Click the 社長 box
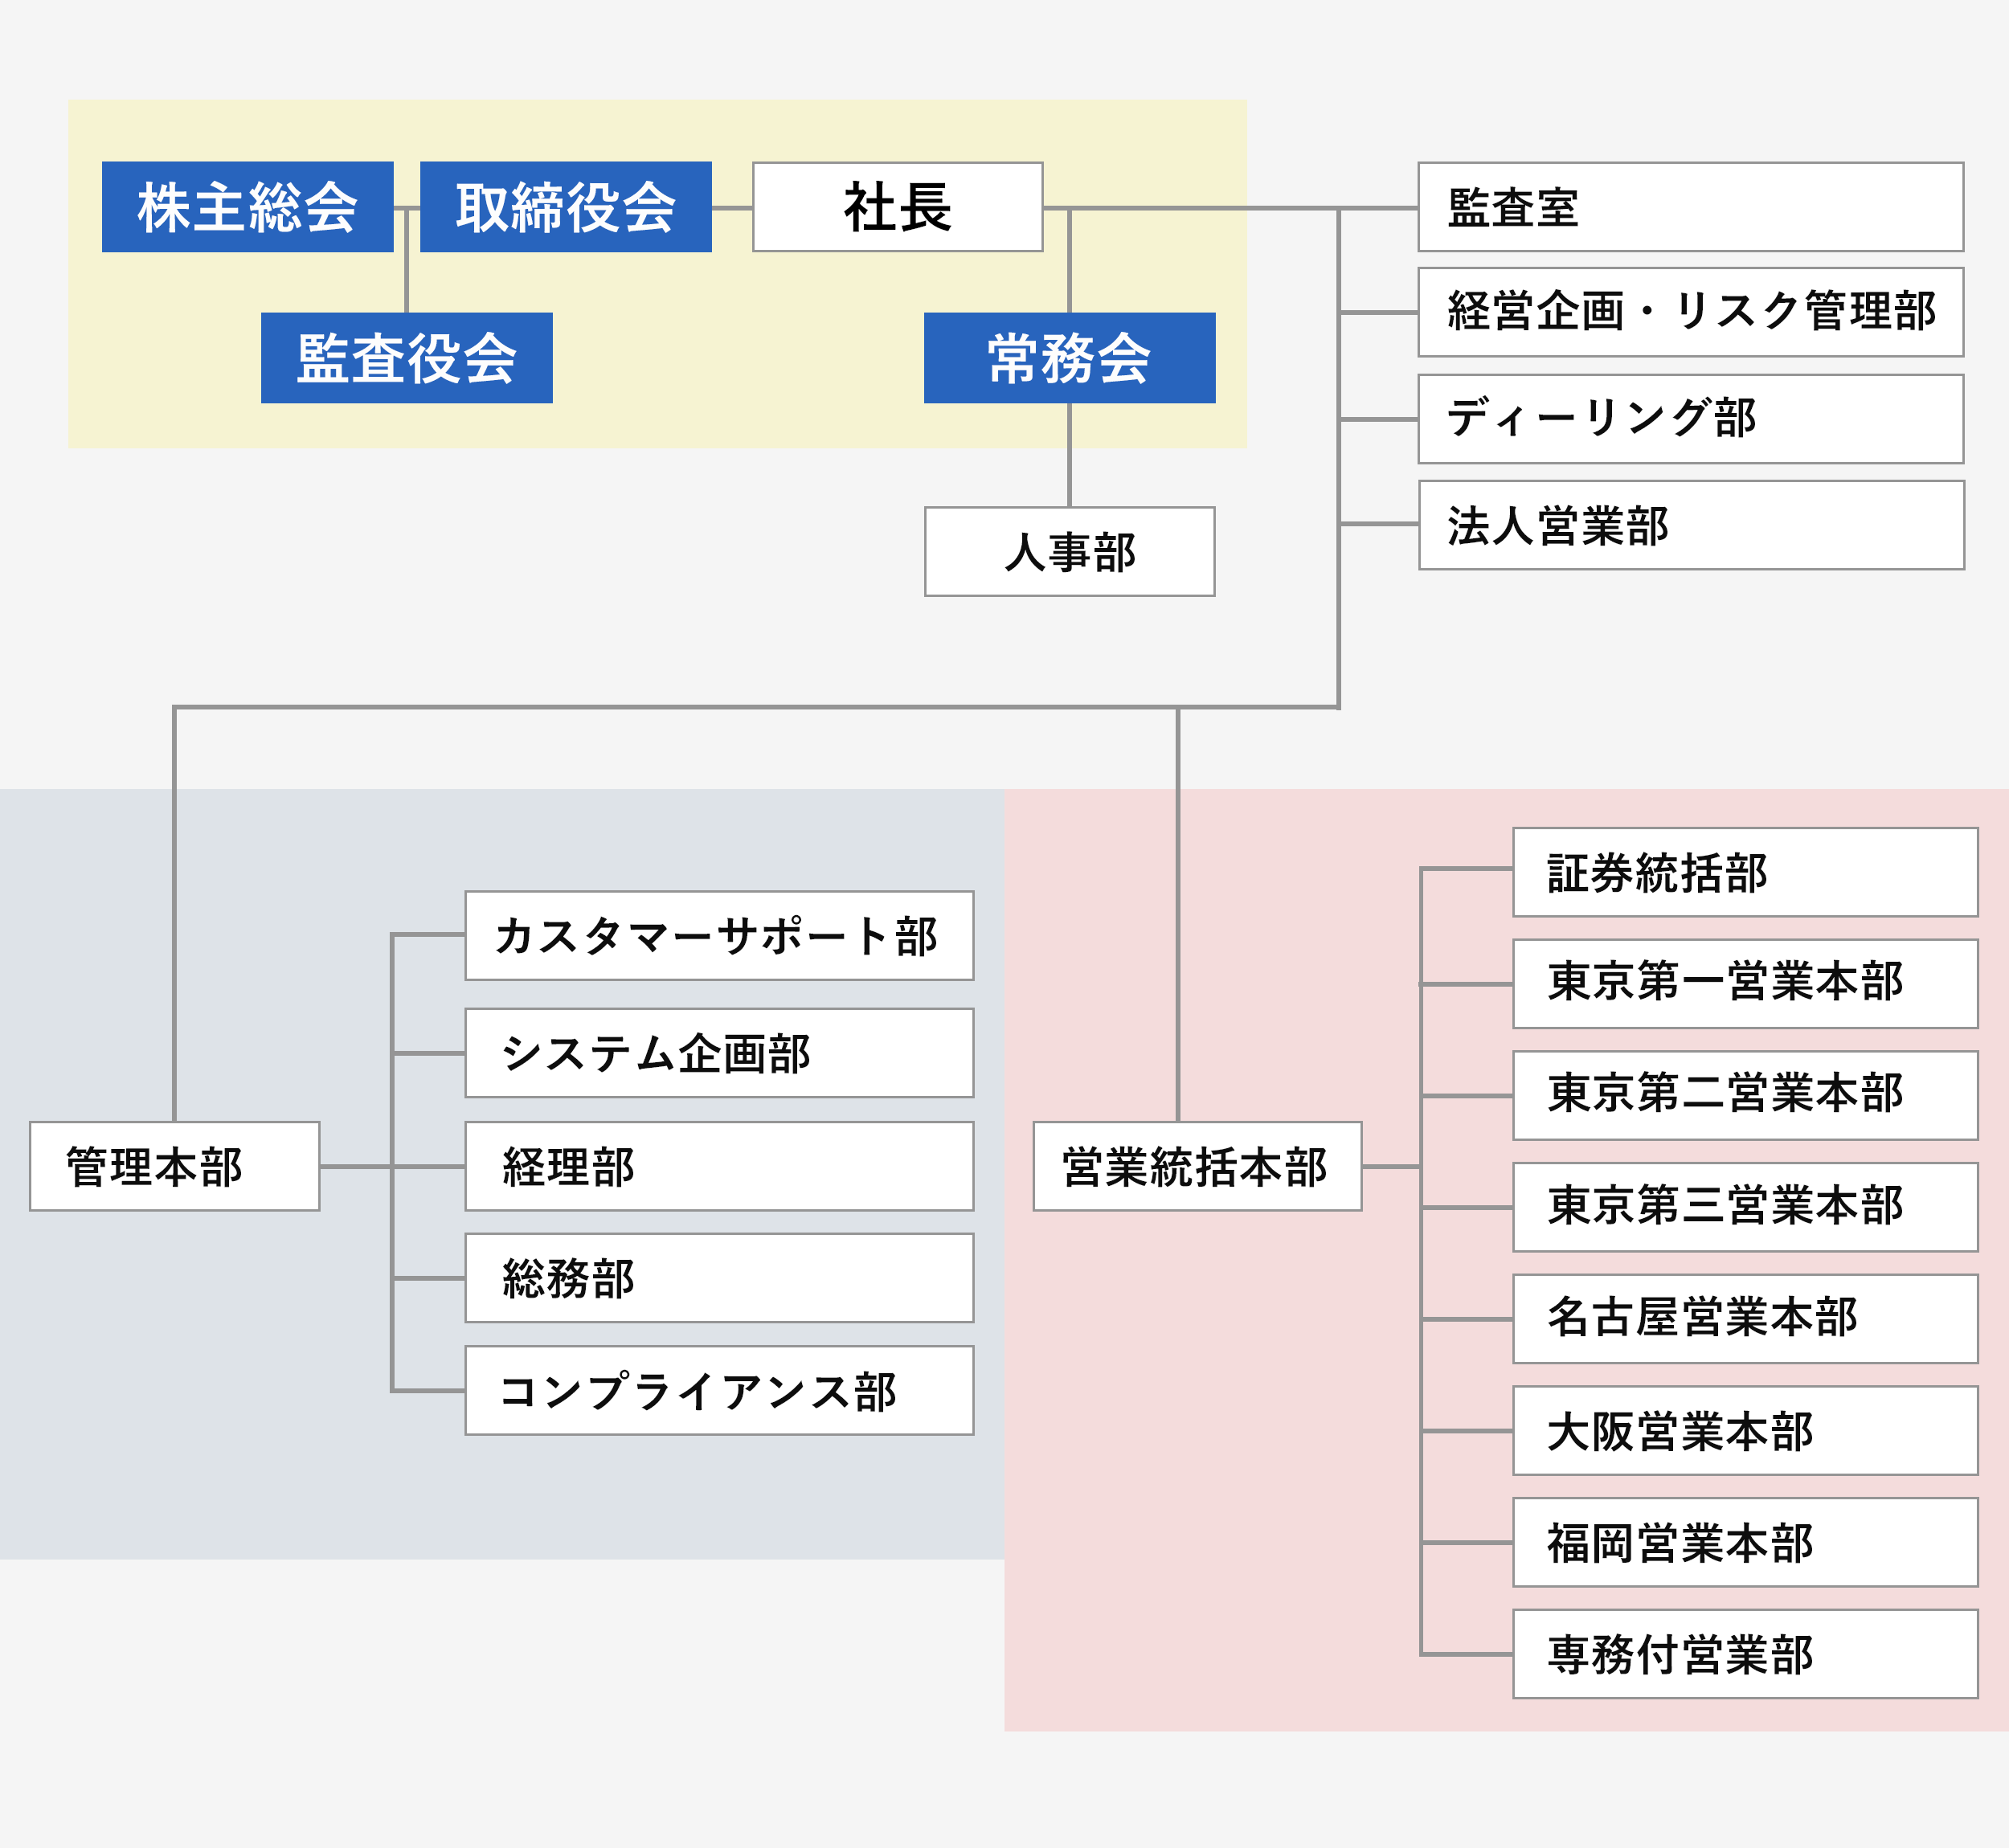The height and width of the screenshot is (1848, 2009). (897, 207)
